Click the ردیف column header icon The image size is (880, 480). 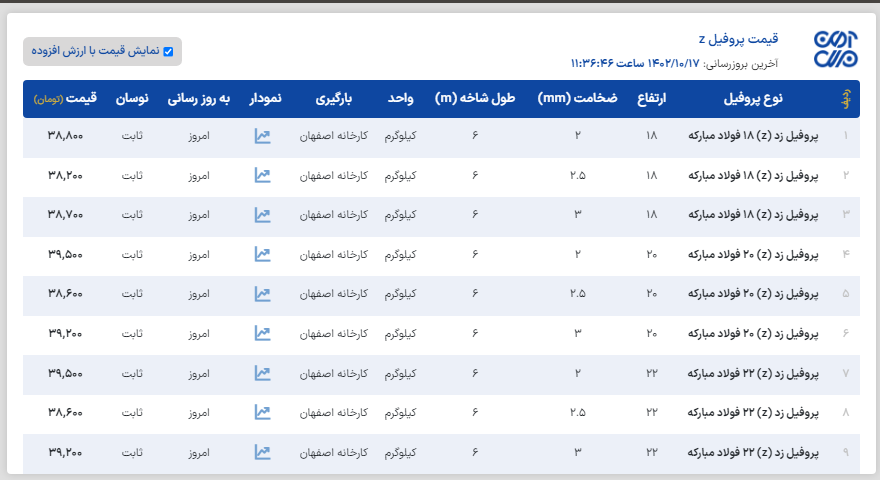846,99
